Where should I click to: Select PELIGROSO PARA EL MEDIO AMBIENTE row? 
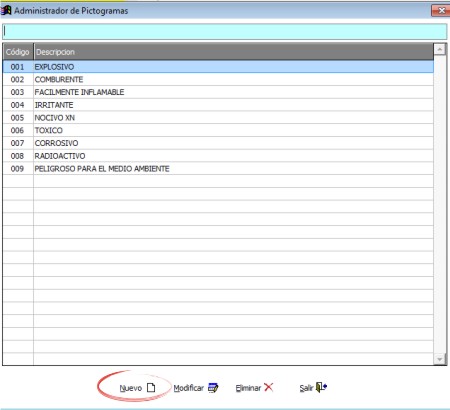(x=218, y=169)
